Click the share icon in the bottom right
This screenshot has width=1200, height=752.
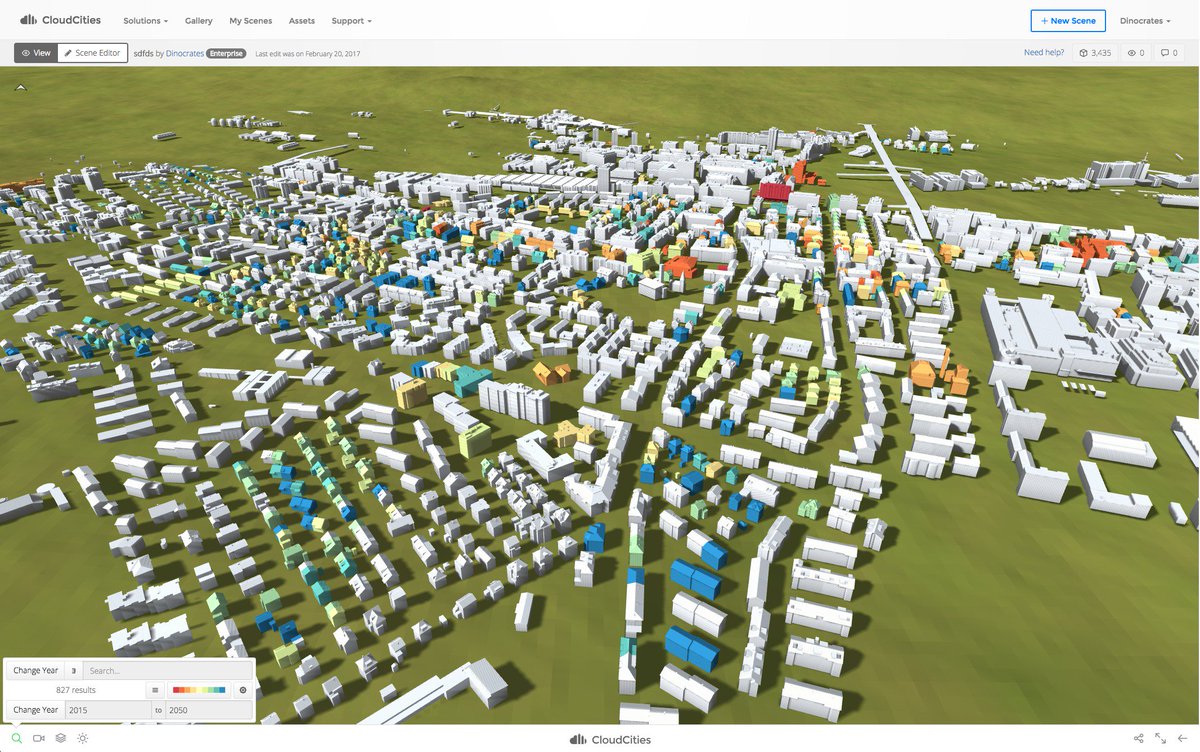coord(1139,739)
